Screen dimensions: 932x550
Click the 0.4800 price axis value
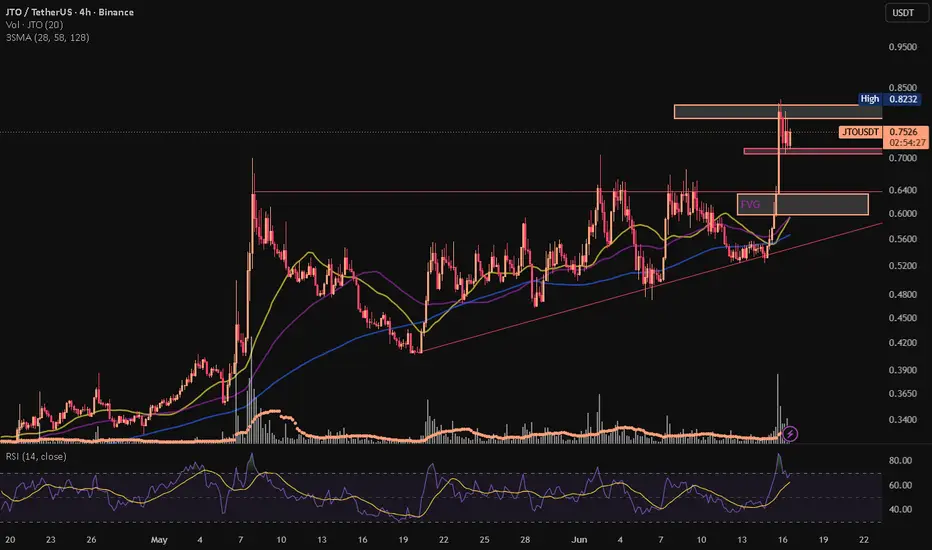[902, 294]
